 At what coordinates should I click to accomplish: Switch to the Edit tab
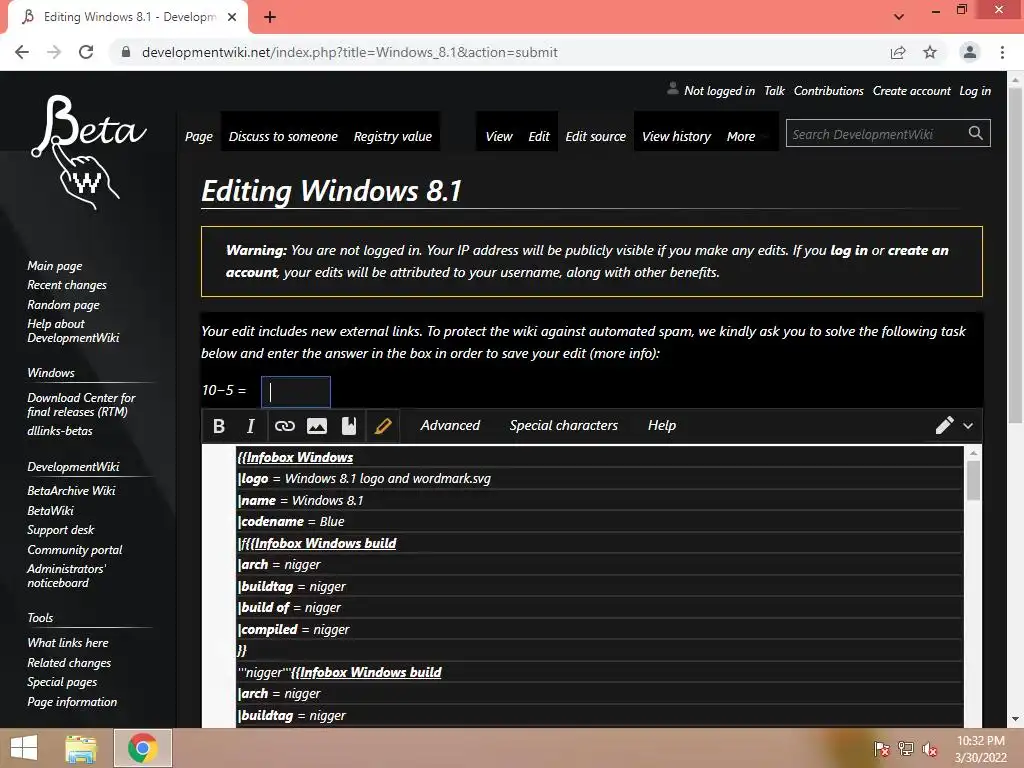click(x=539, y=136)
